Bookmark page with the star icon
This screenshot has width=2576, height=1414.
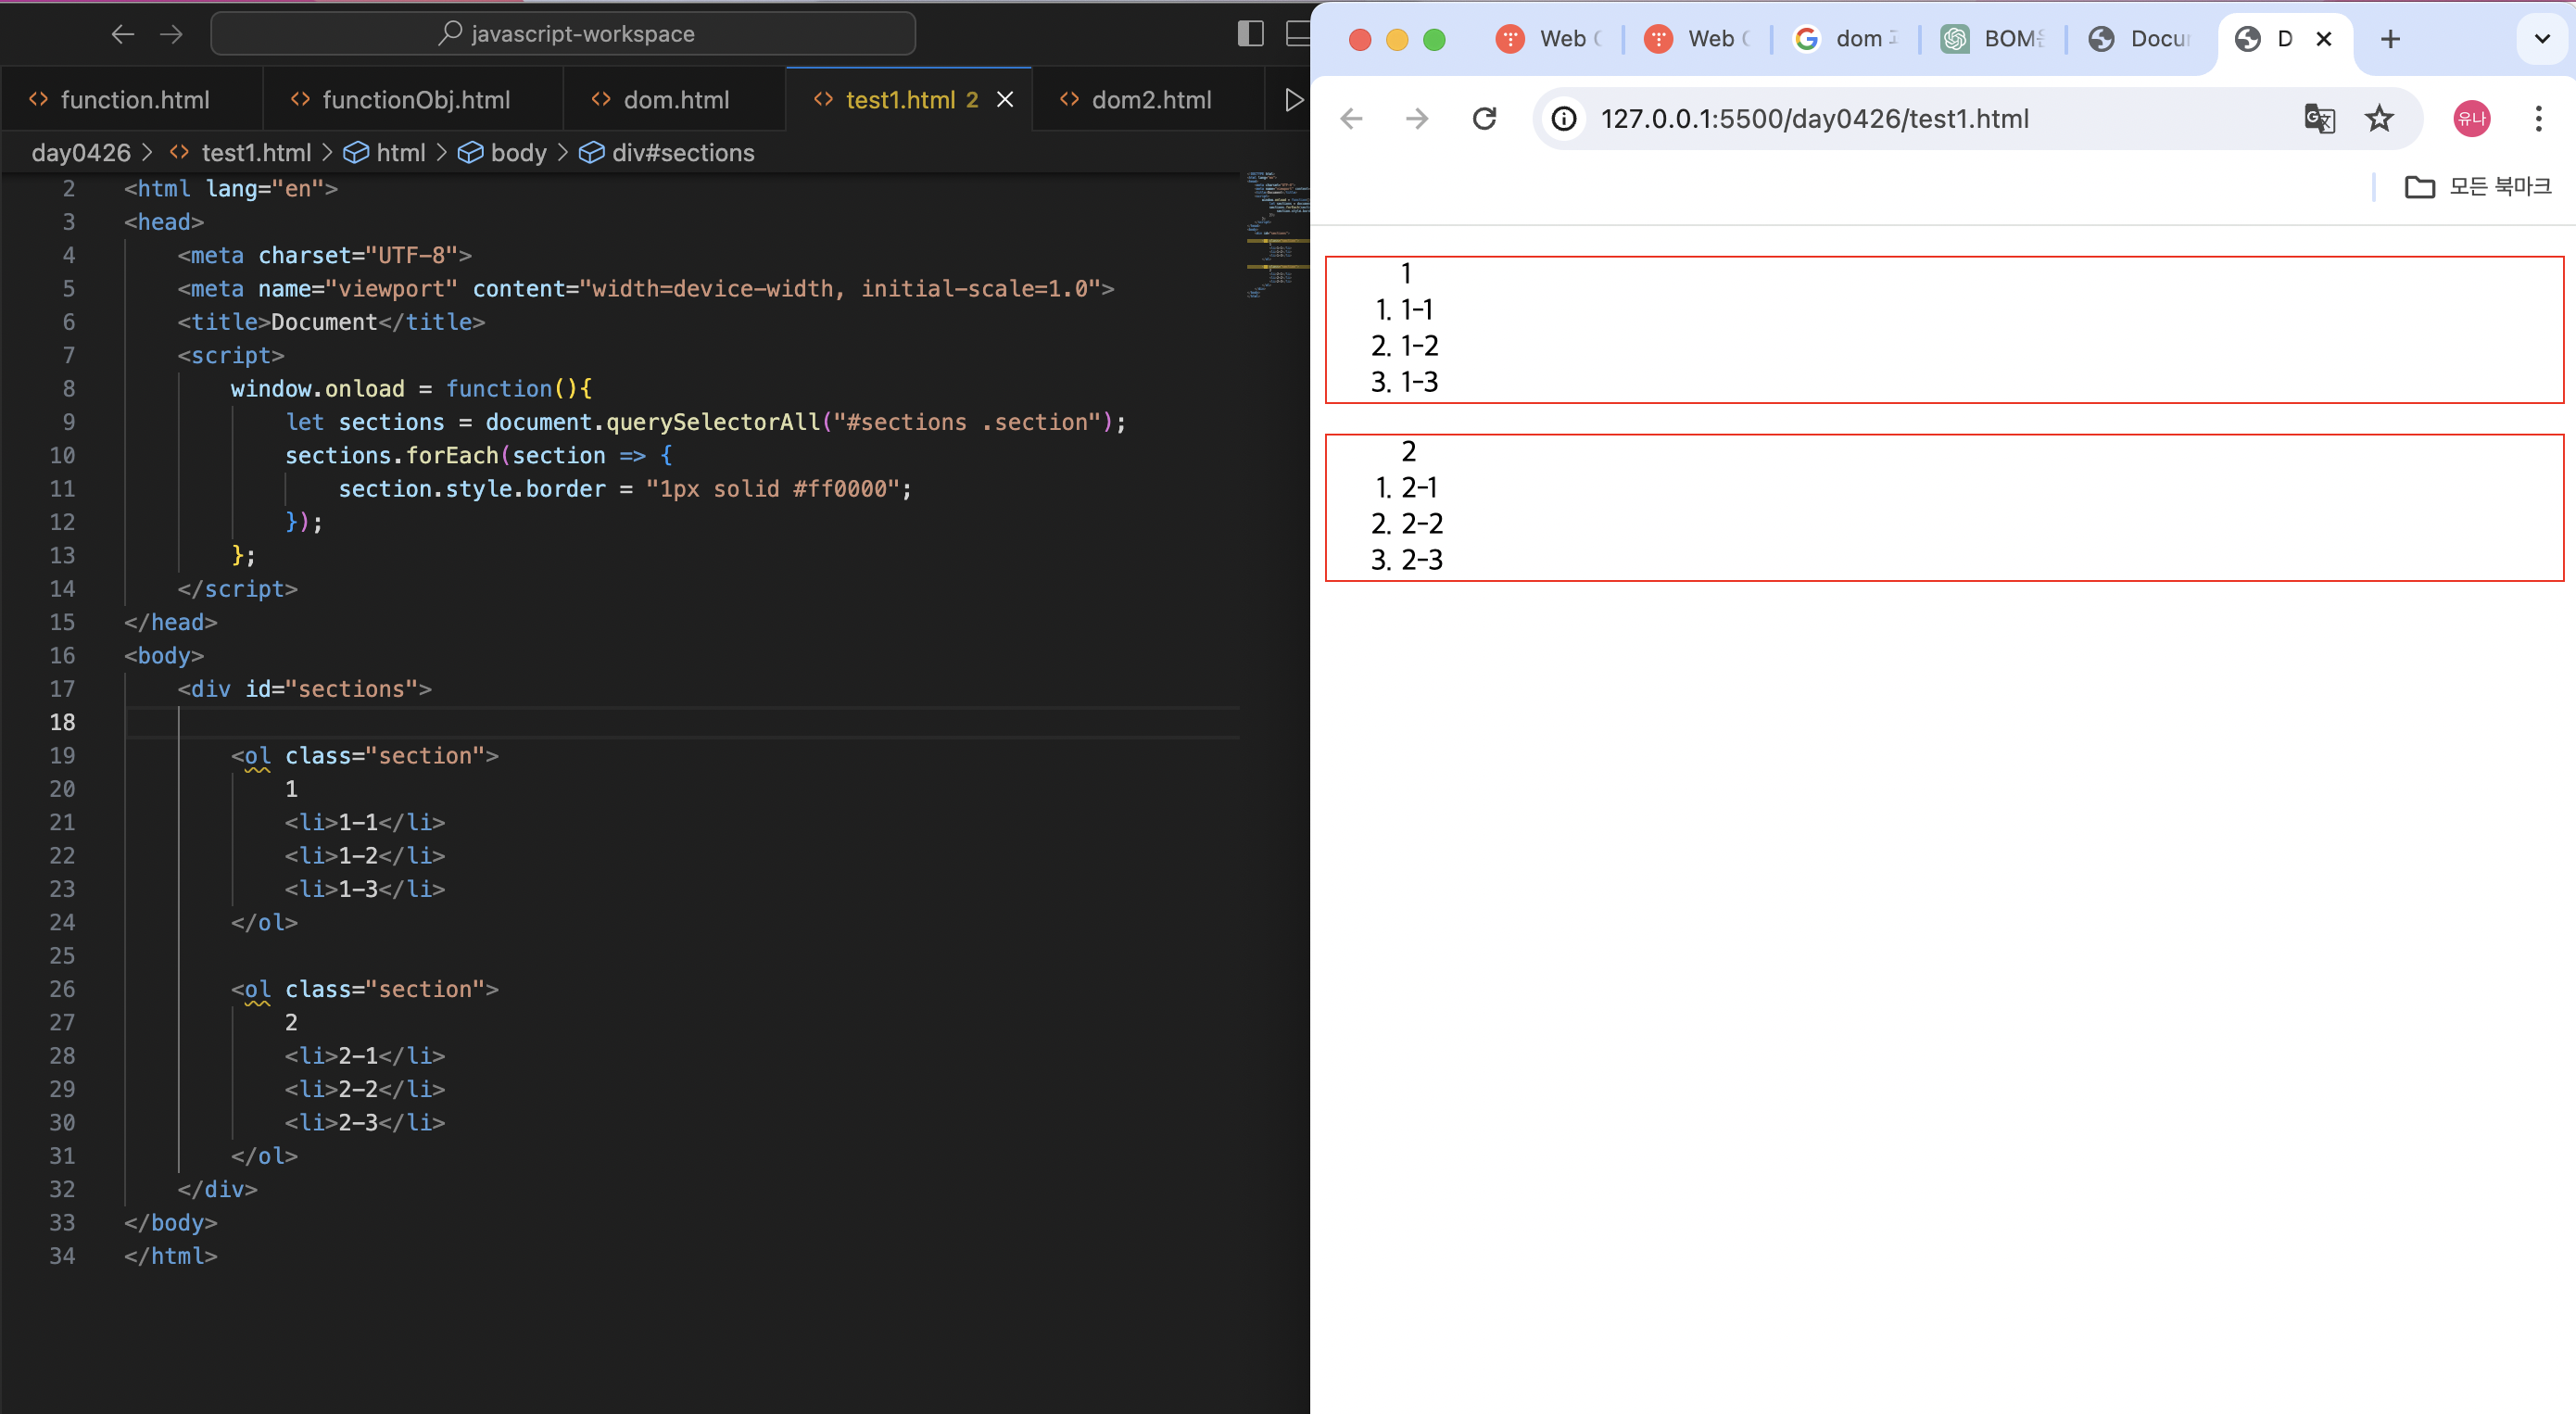[x=2379, y=119]
